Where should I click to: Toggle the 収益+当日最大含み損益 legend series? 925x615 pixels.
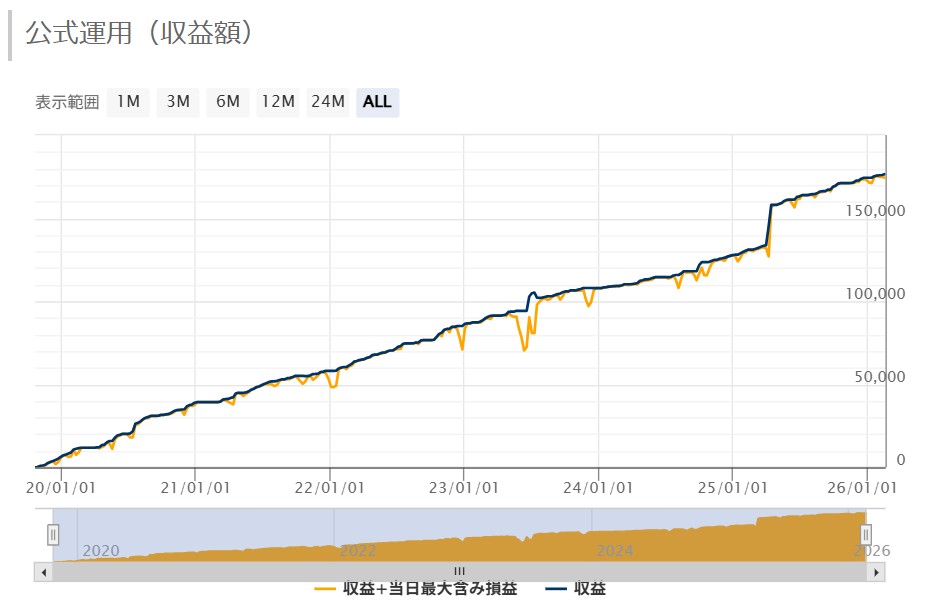[429, 589]
